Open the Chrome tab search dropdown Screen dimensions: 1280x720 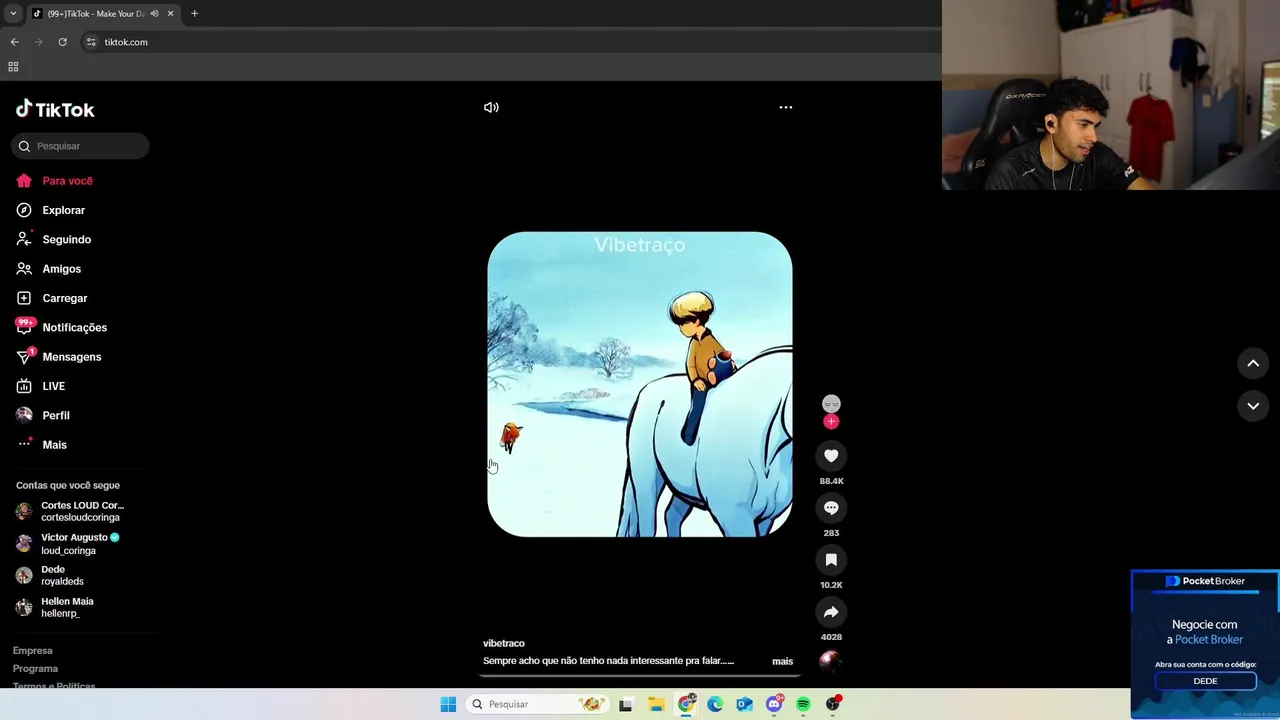[13, 14]
